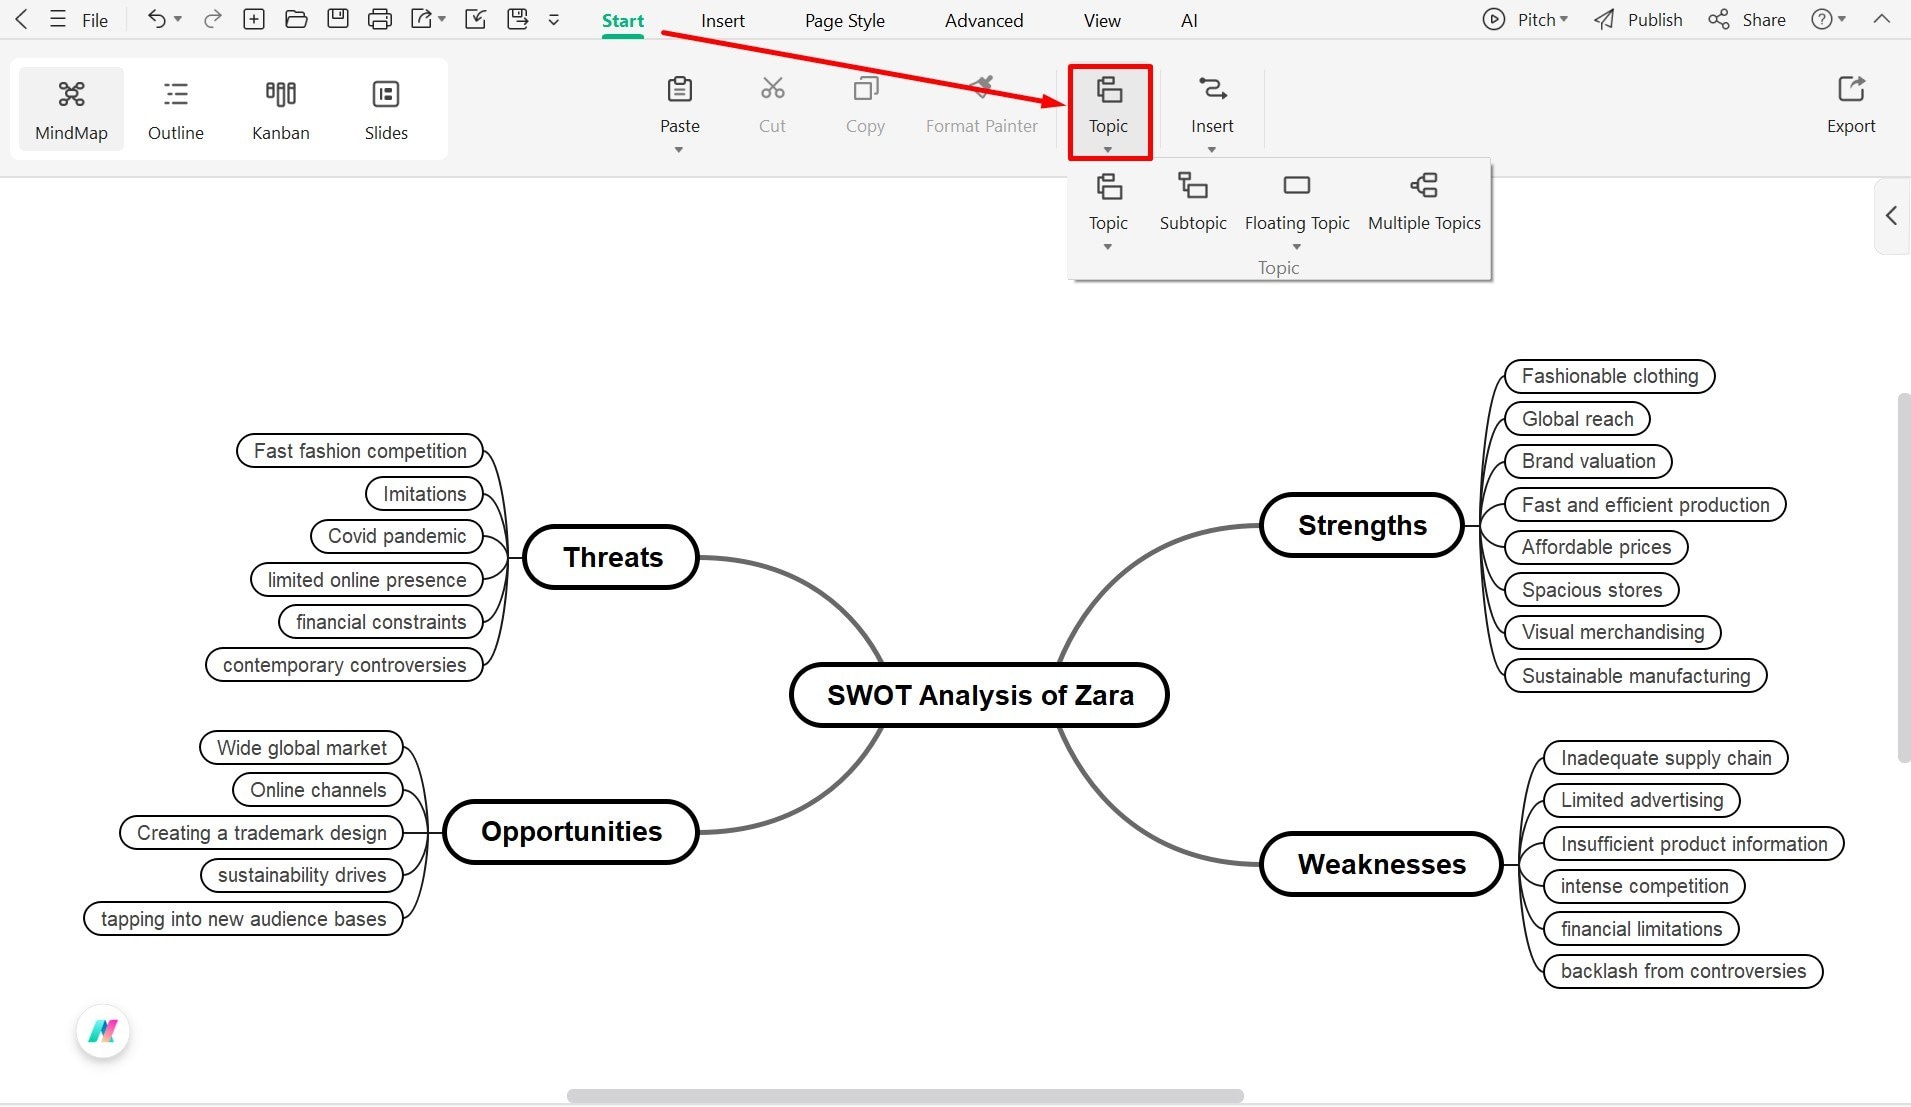Select the Threats main topic
Image resolution: width=1911 pixels, height=1107 pixels.
click(612, 557)
